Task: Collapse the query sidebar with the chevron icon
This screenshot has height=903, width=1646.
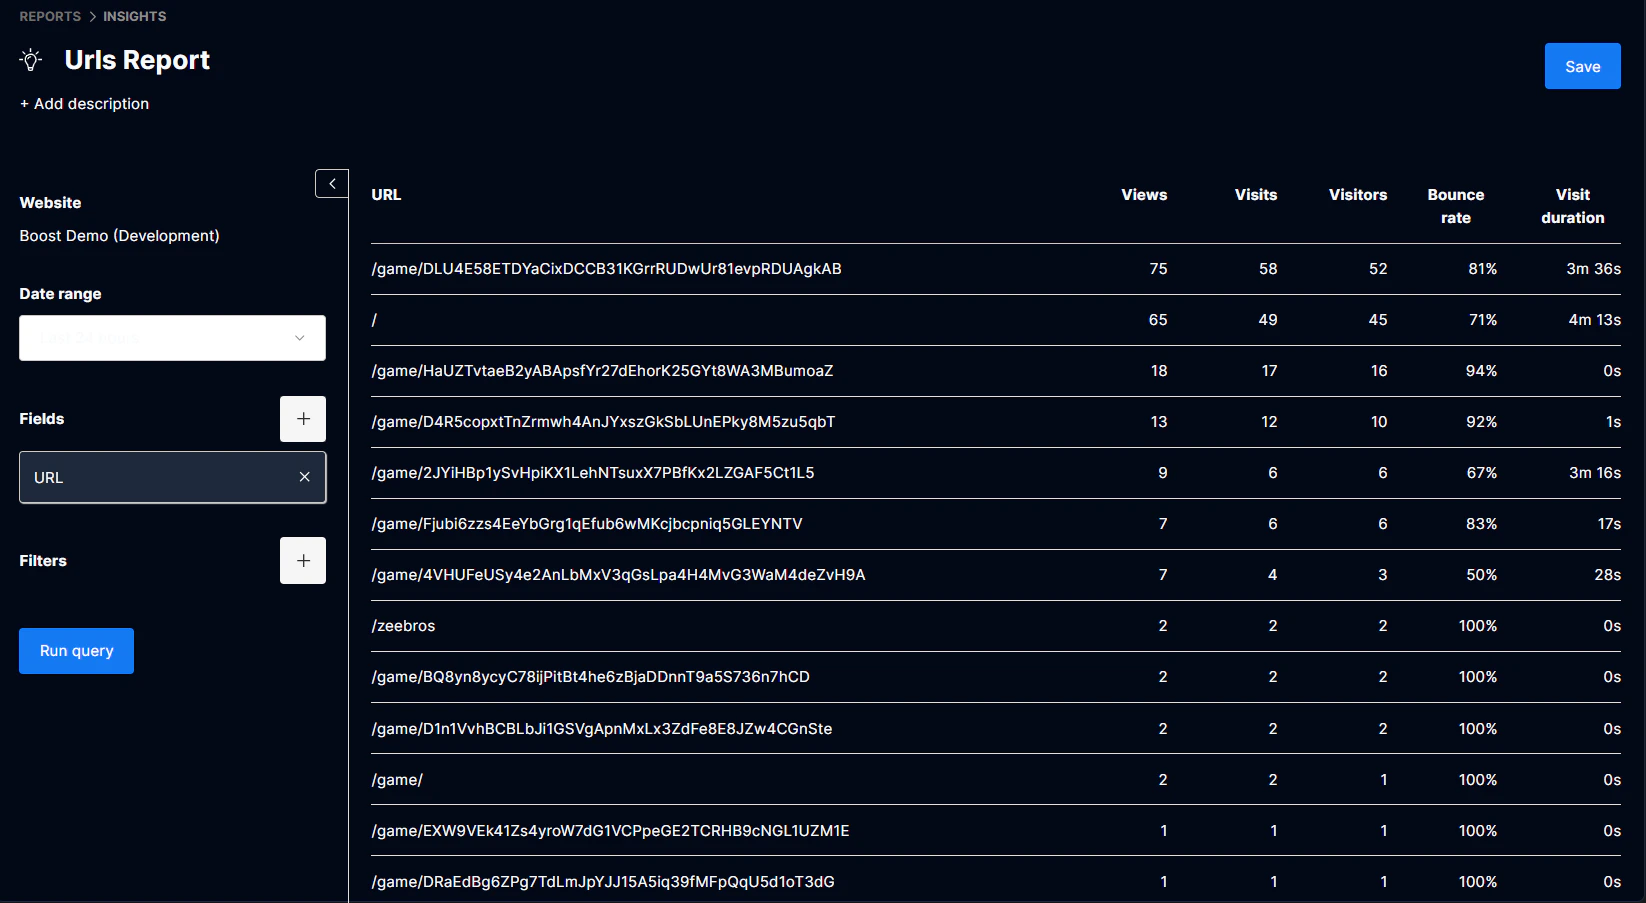Action: 331,183
